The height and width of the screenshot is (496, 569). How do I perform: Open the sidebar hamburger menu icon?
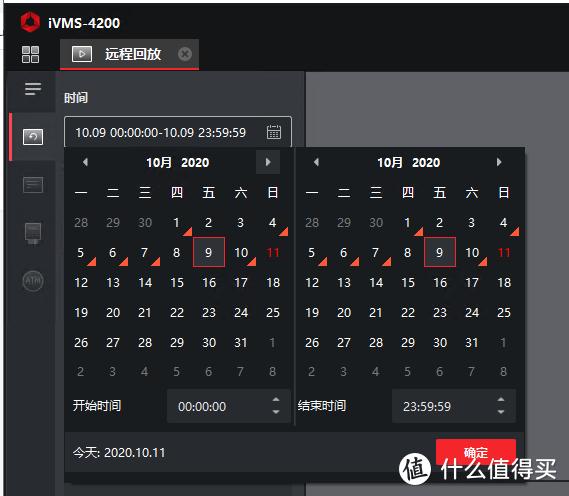[33, 89]
